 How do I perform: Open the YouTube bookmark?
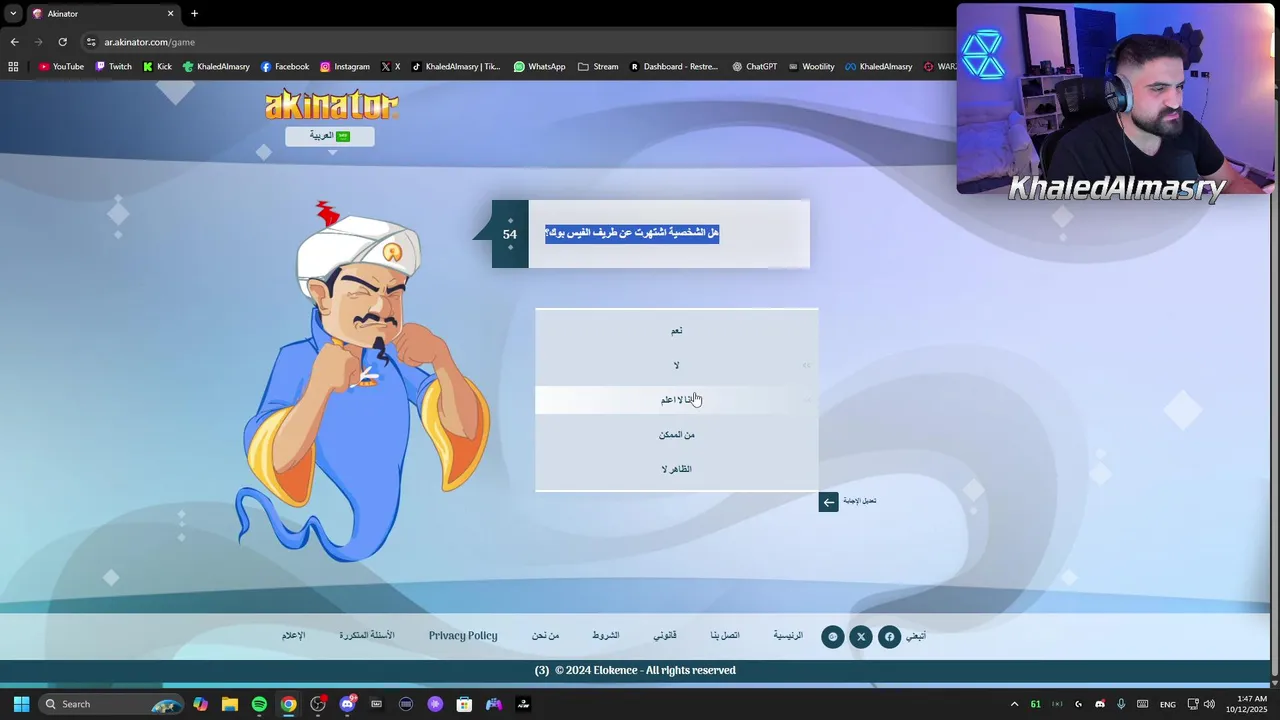point(61,67)
